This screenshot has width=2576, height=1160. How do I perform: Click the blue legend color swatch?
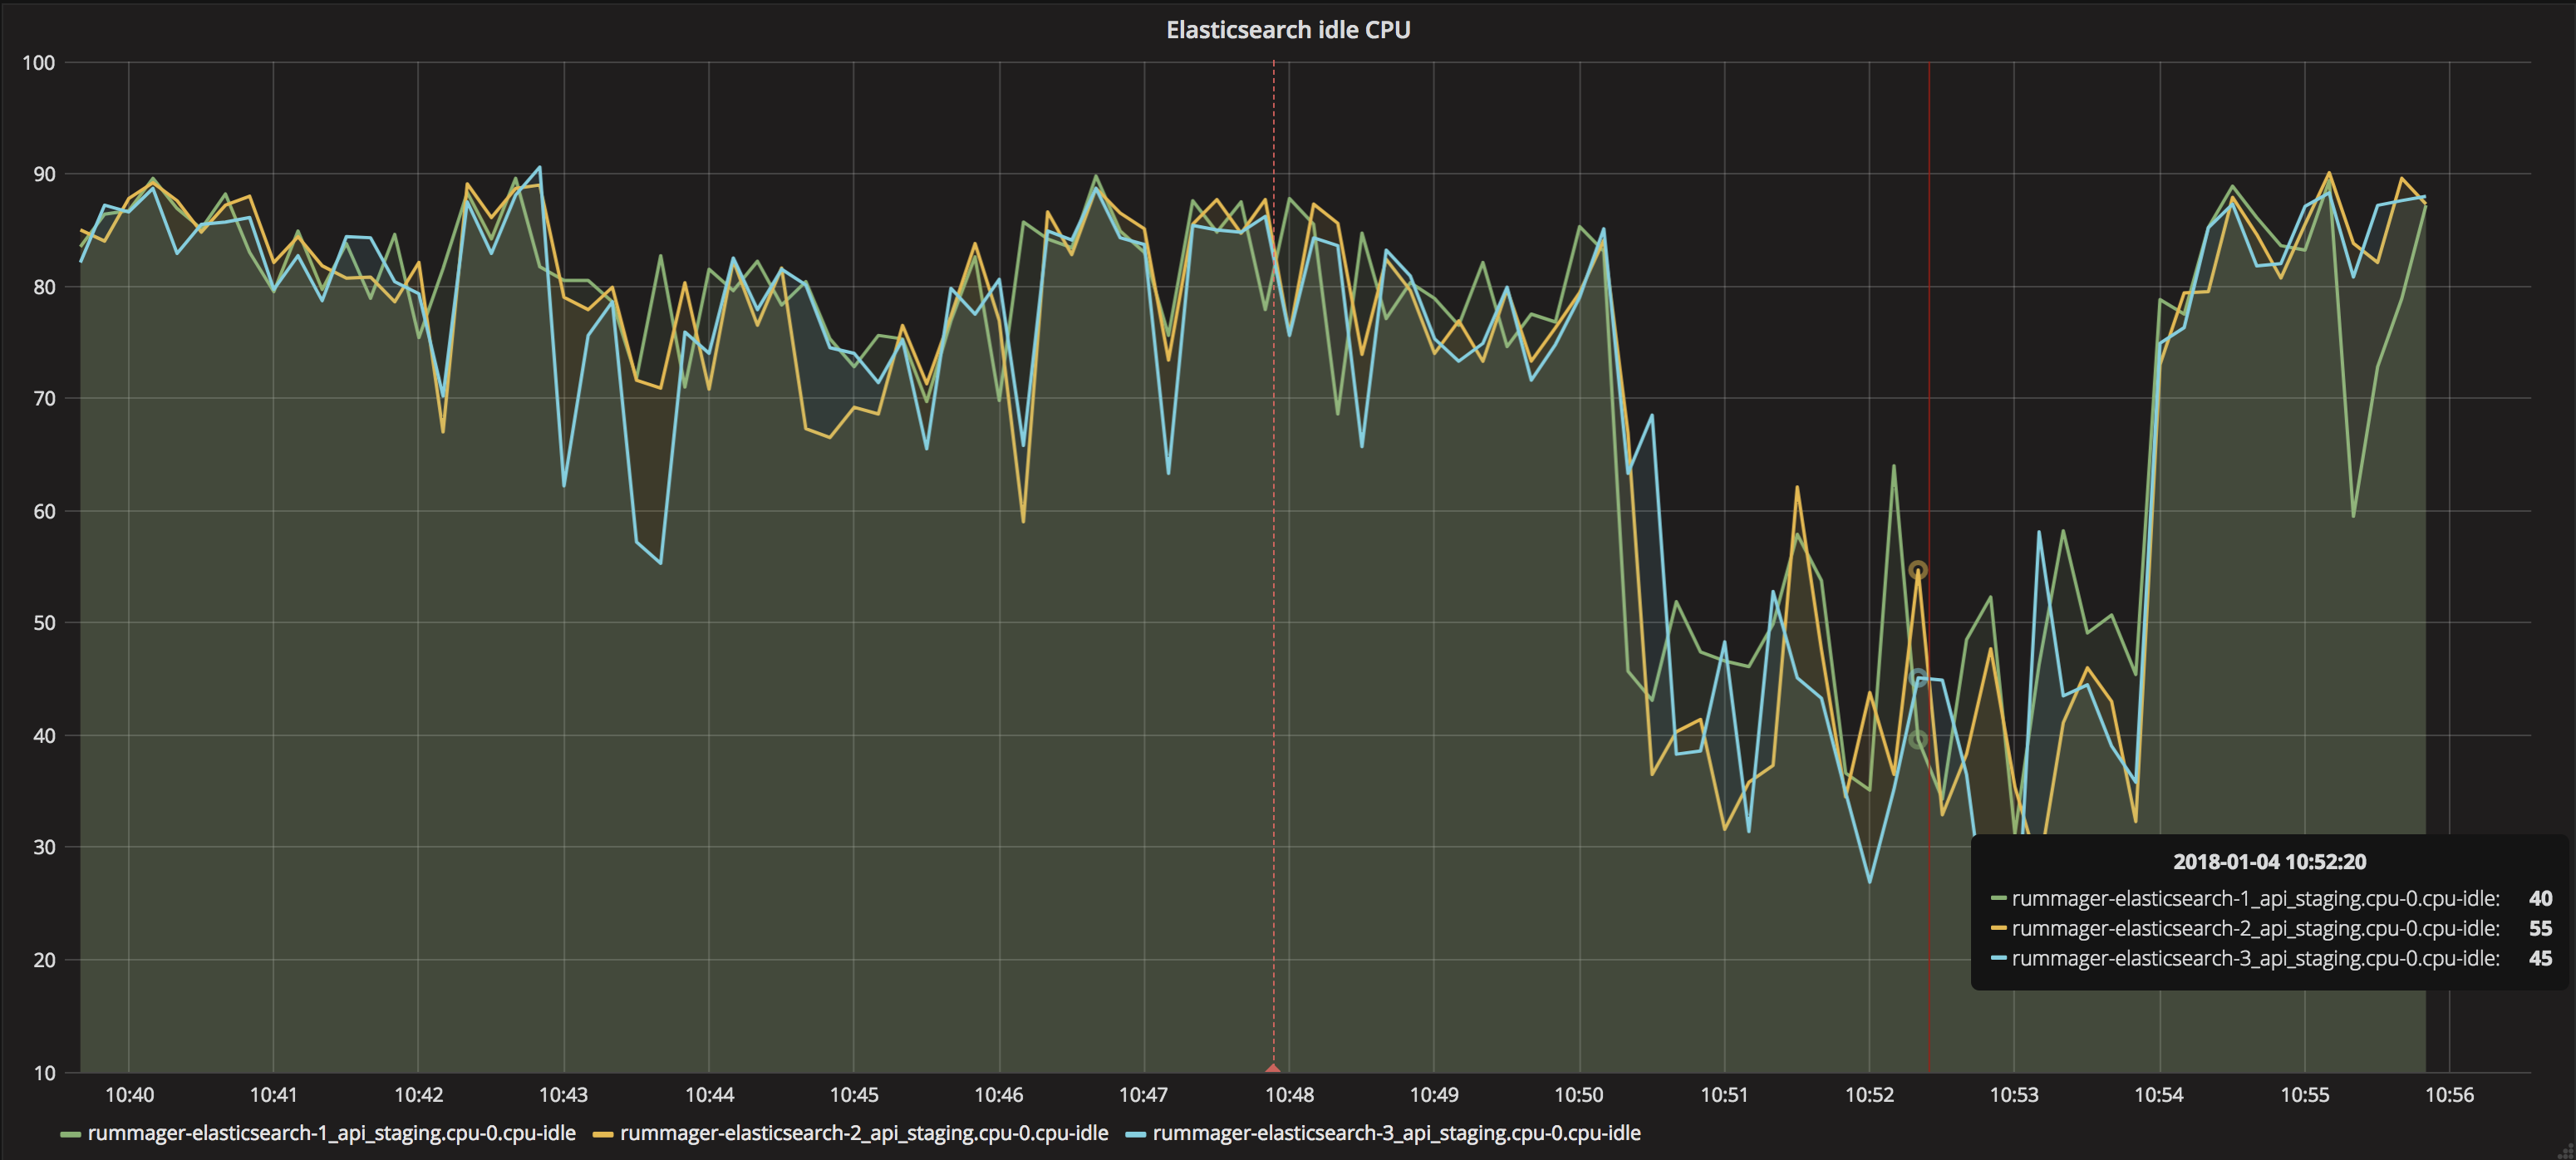(x=1135, y=1134)
